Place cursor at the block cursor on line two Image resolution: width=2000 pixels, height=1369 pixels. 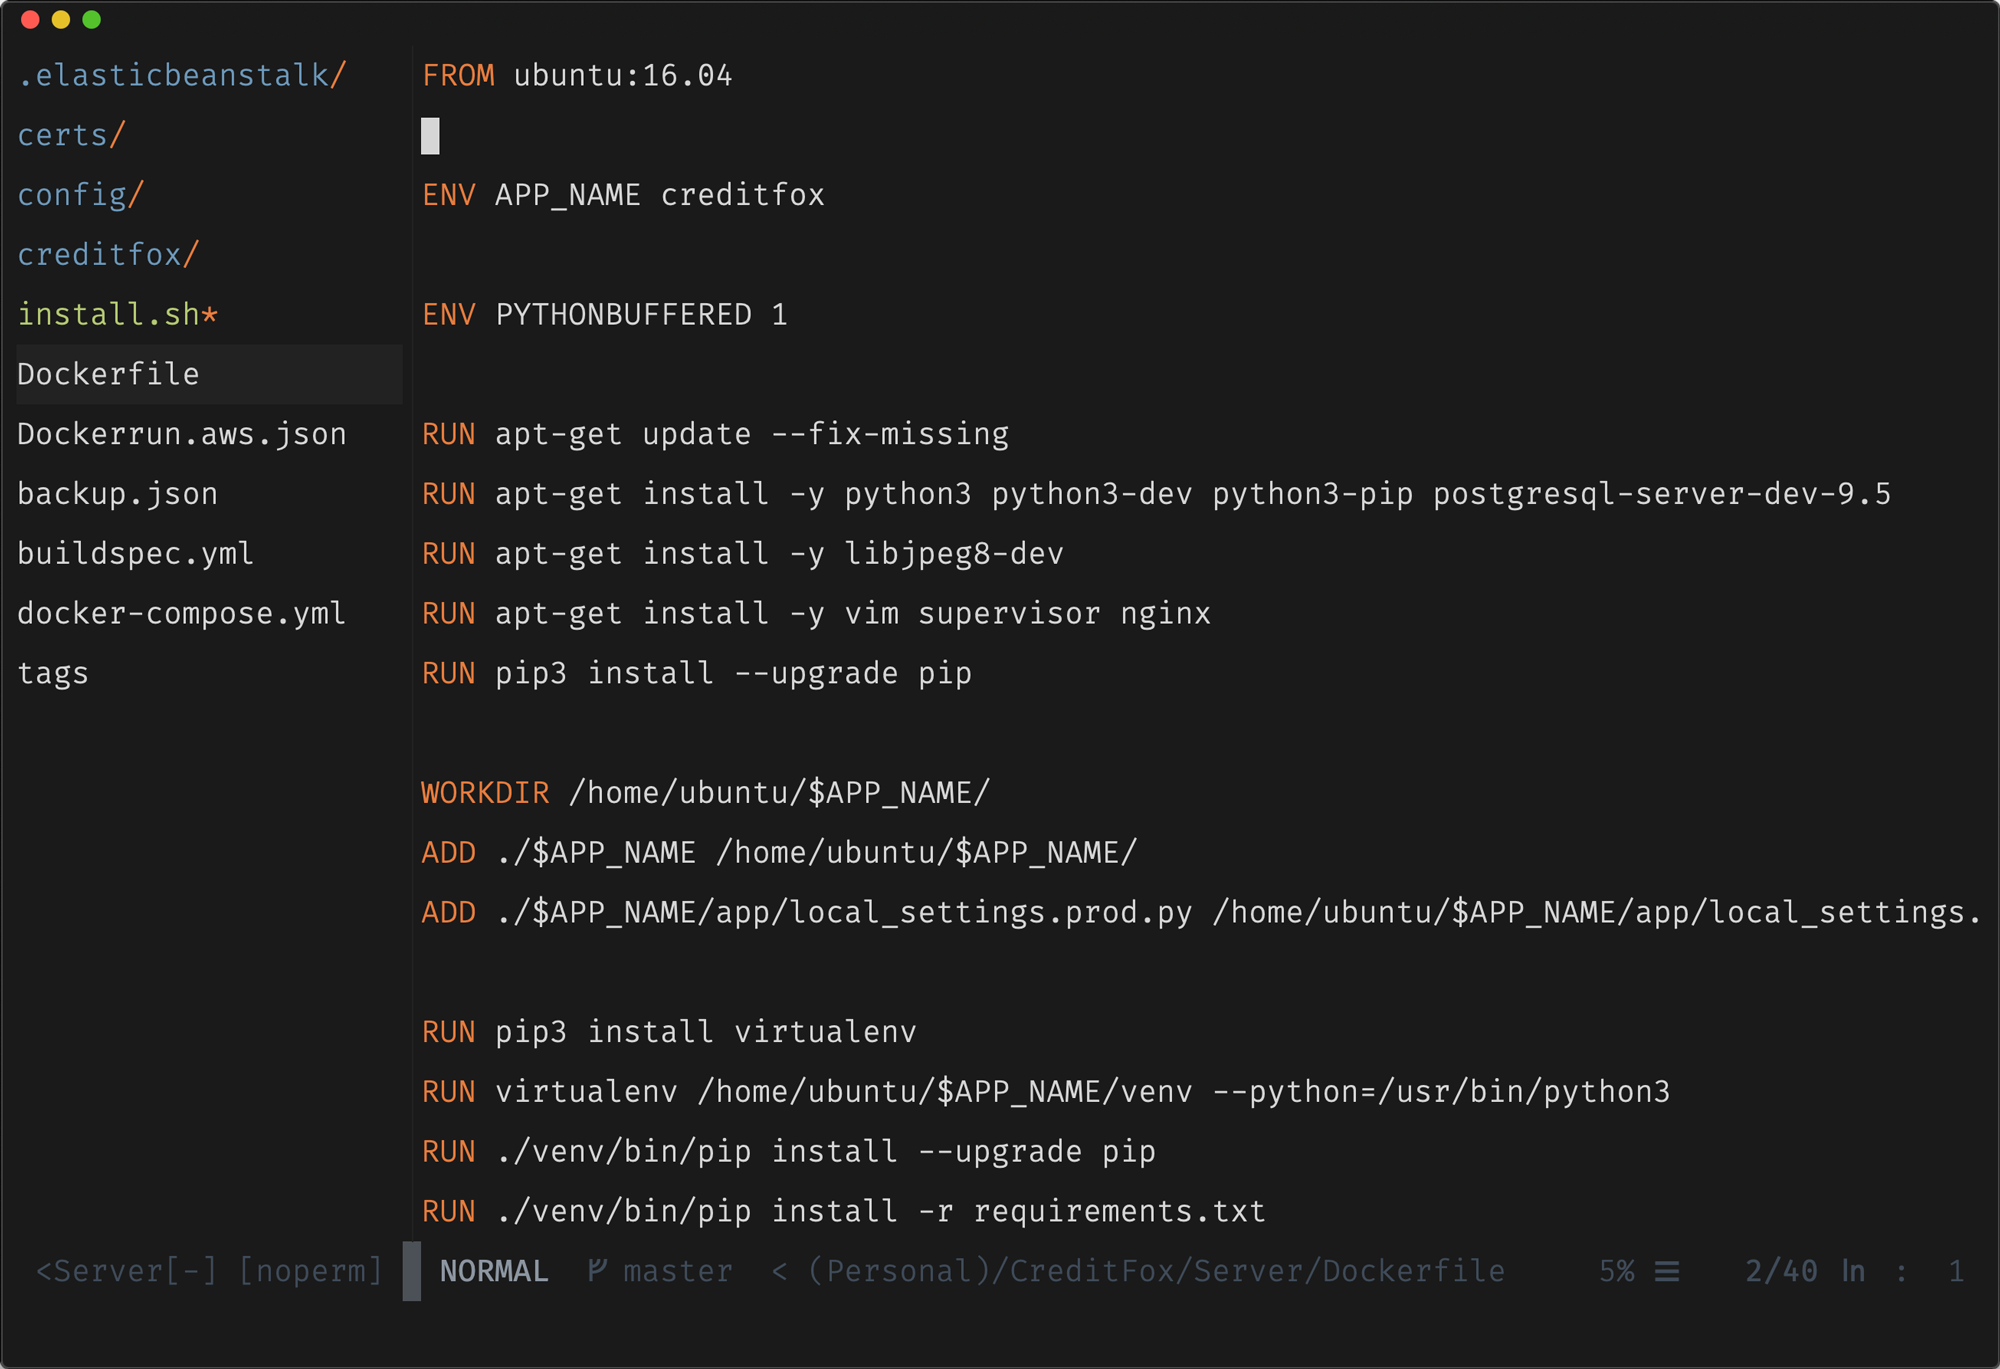click(430, 135)
